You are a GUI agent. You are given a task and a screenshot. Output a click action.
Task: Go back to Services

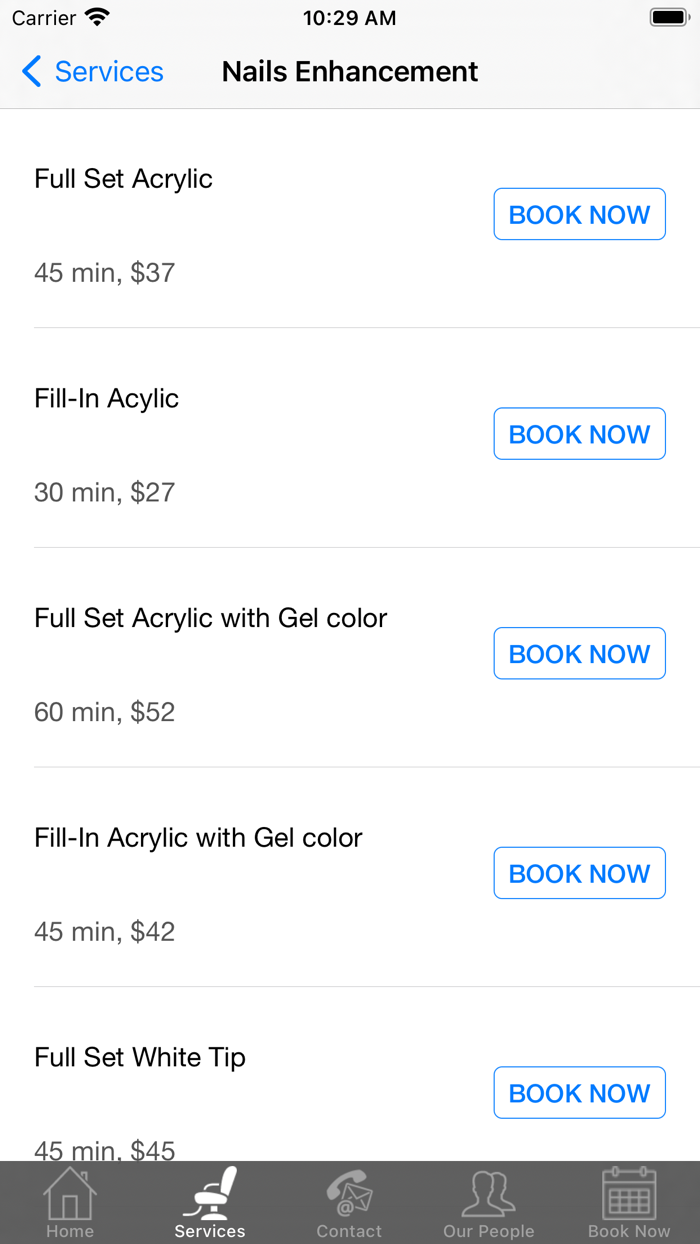[x=108, y=72]
